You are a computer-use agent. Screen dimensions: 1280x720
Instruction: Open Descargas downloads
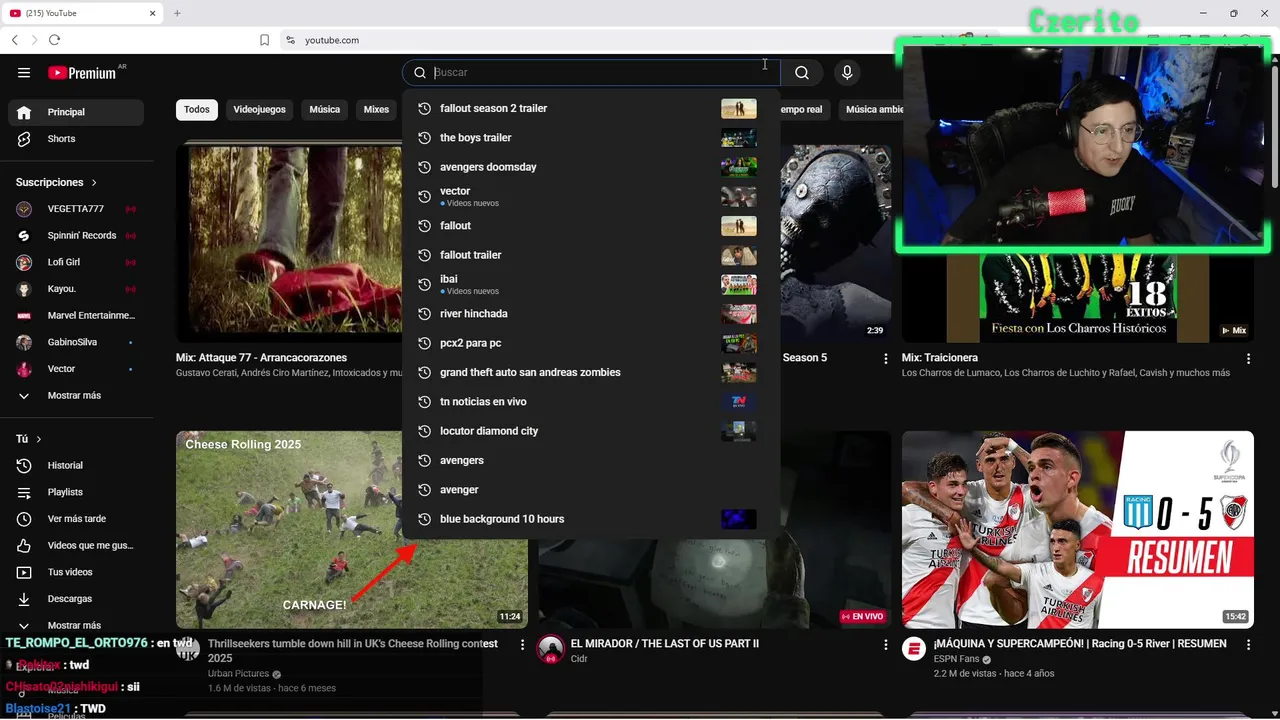(76, 599)
